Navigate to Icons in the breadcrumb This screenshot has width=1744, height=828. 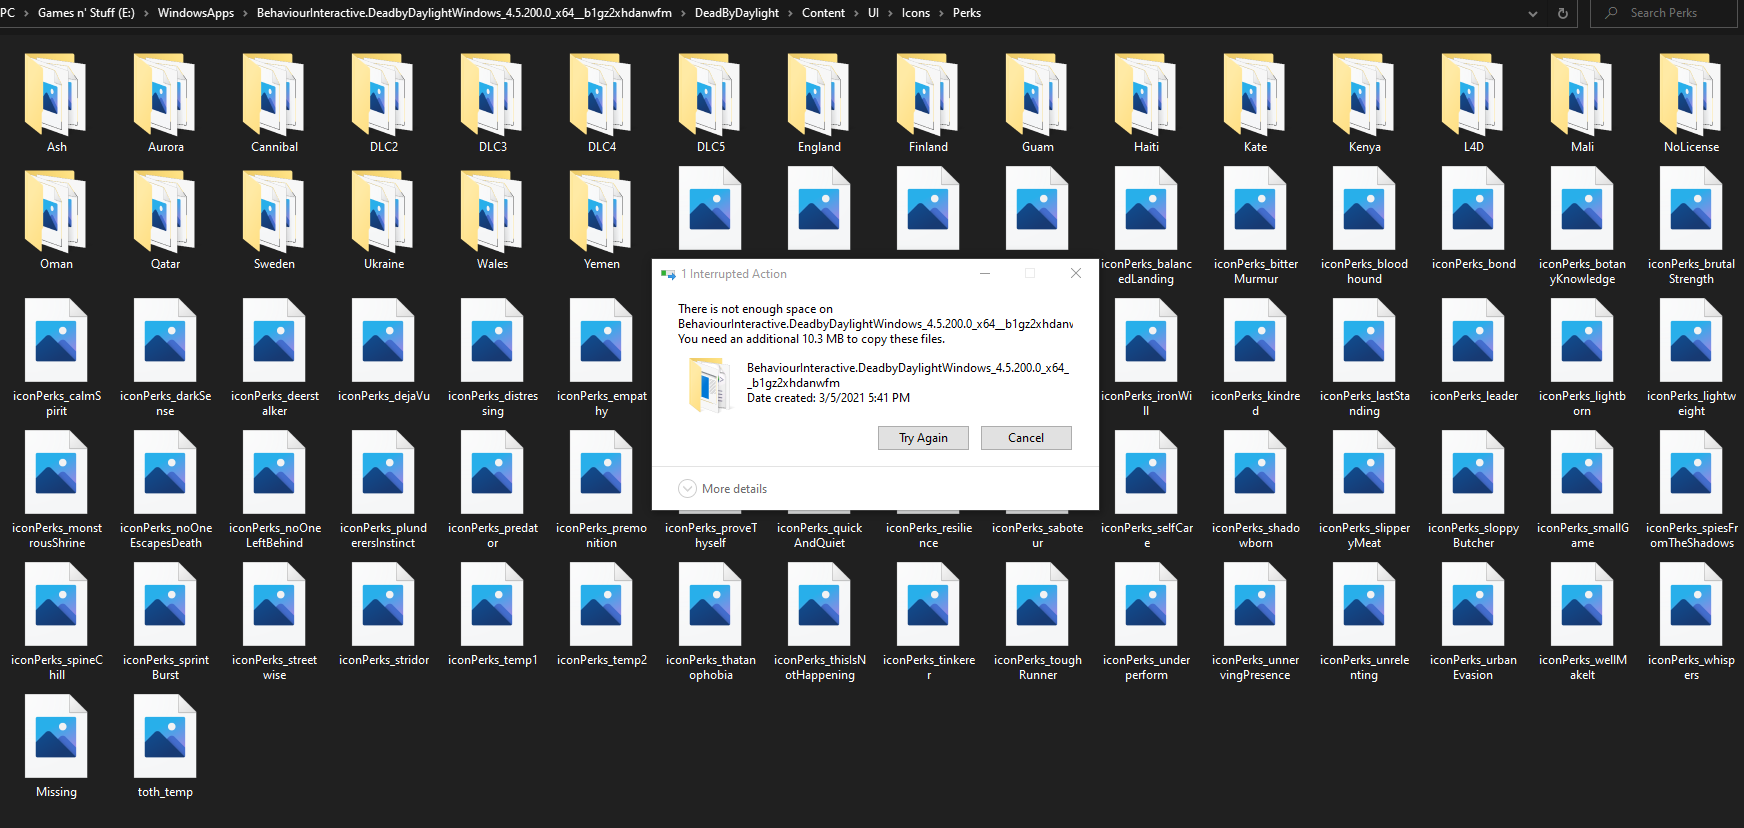915,13
